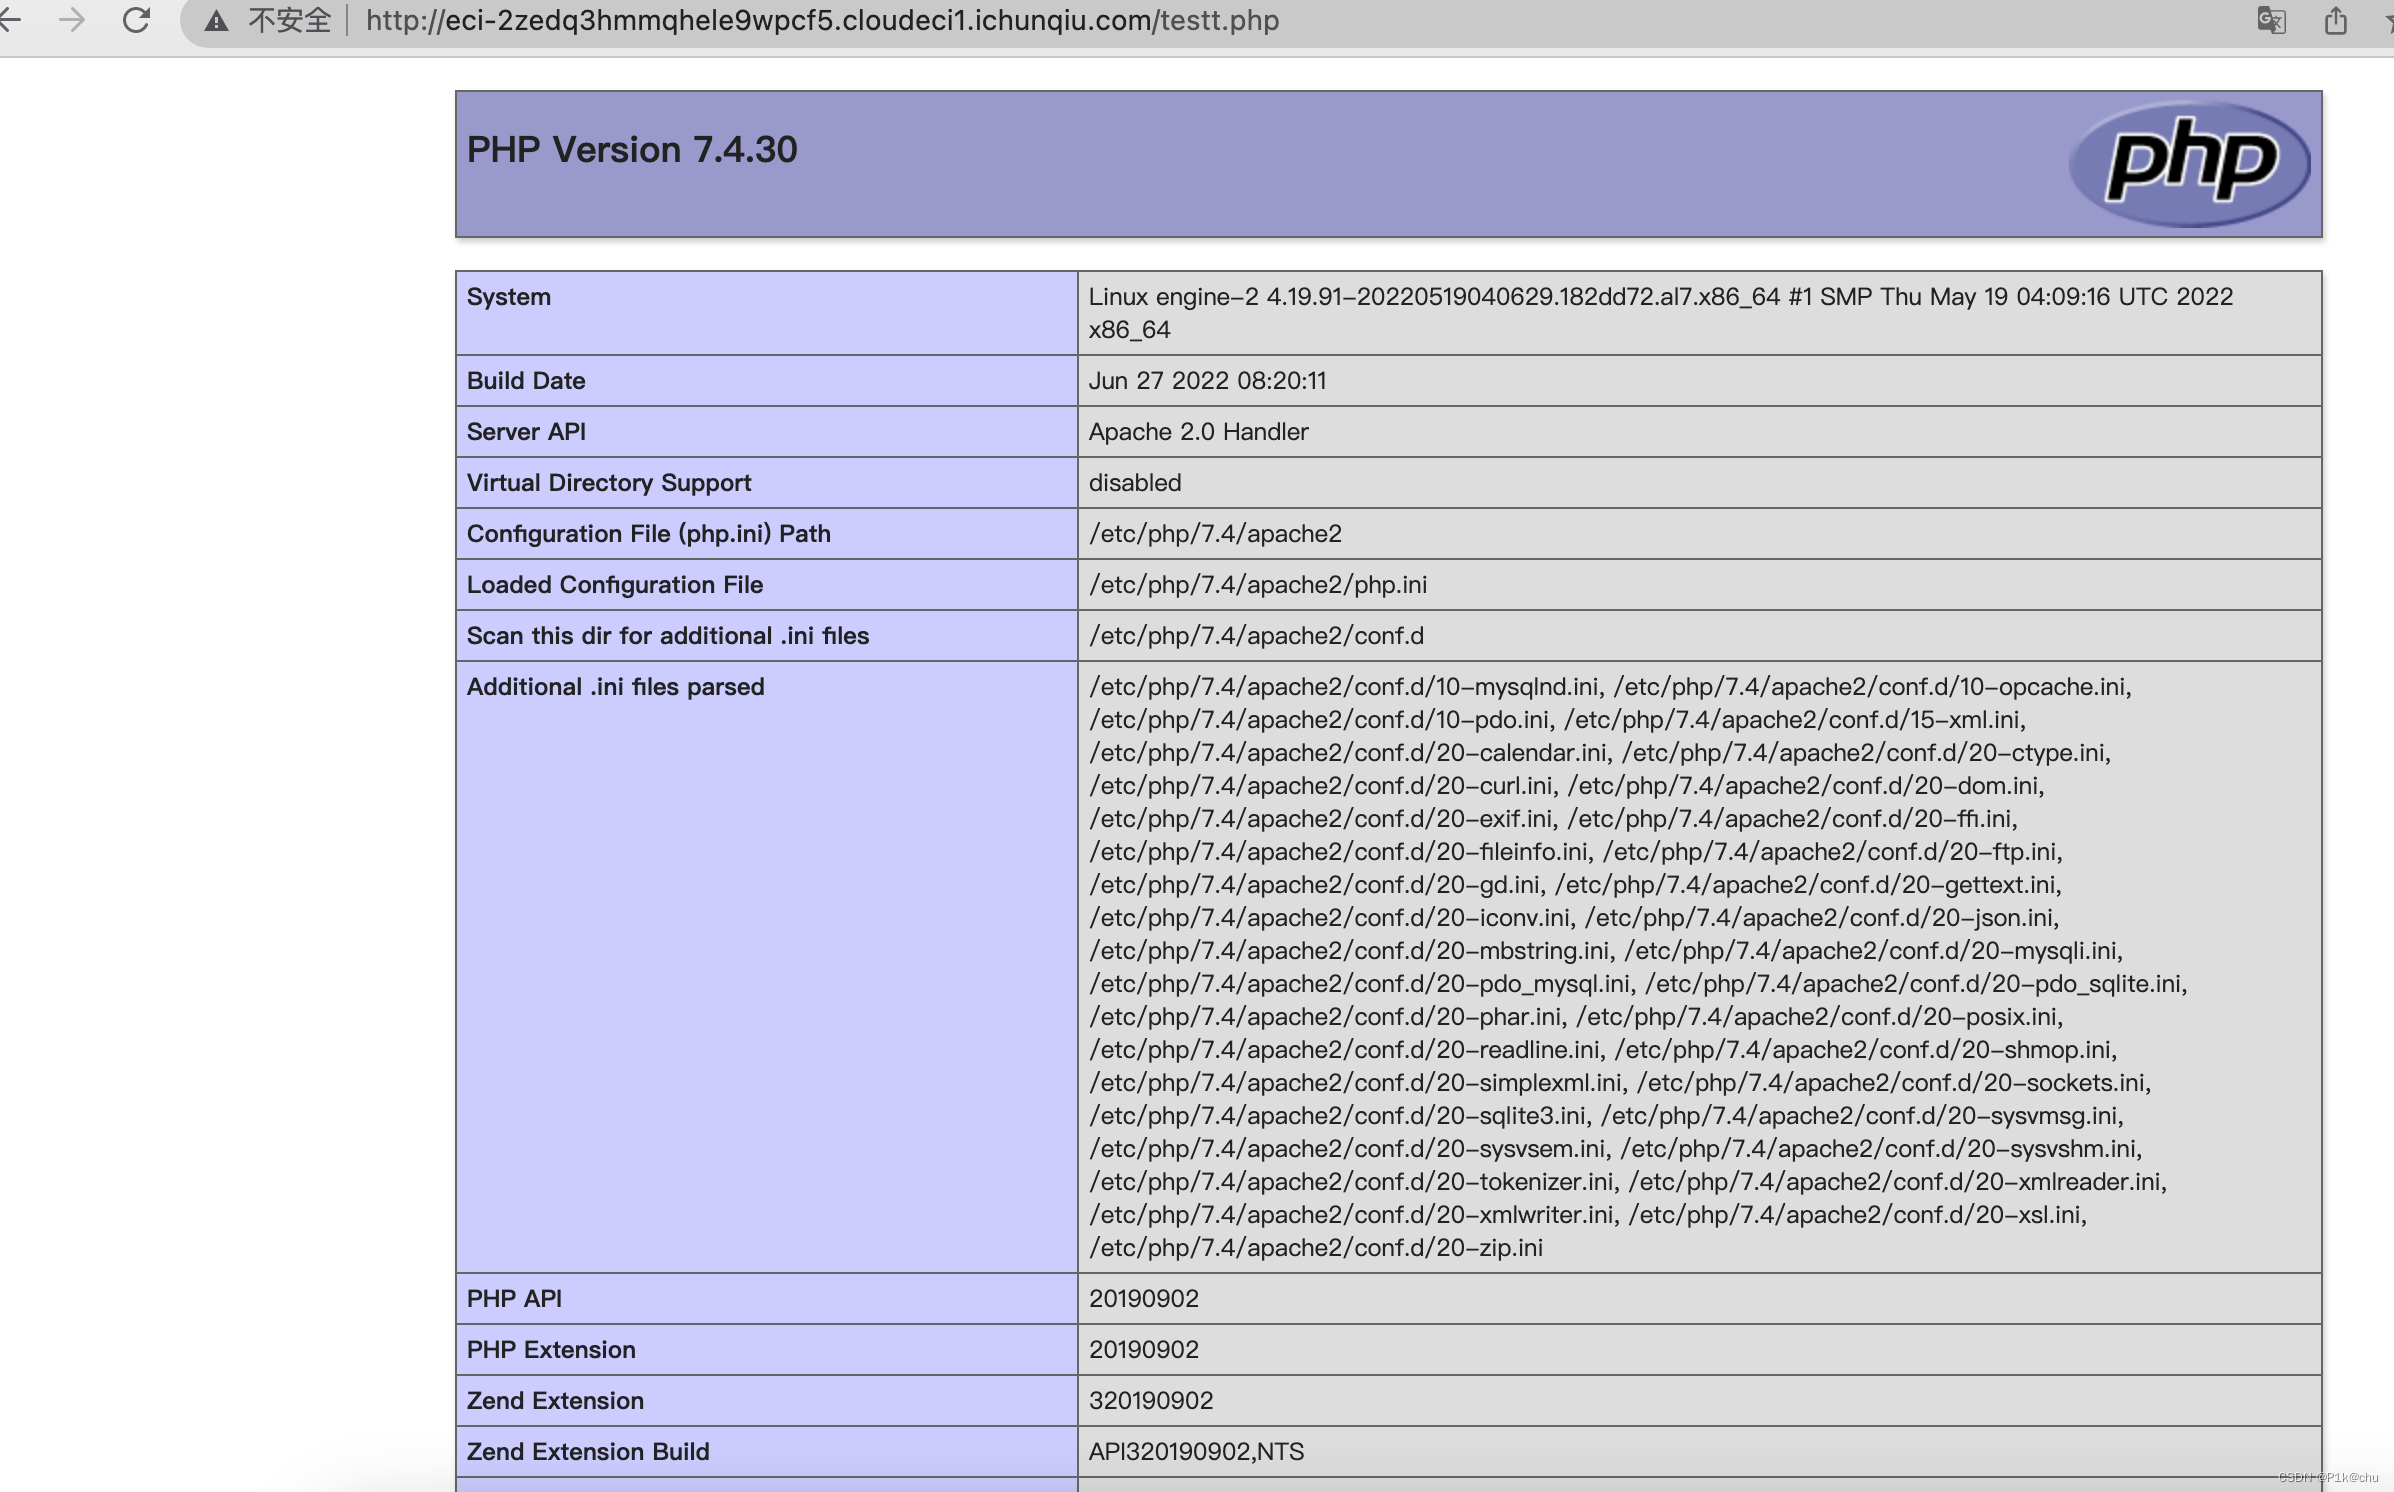Click the 20-zip.ini path entry
This screenshot has width=2394, height=1492.
(x=1316, y=1248)
